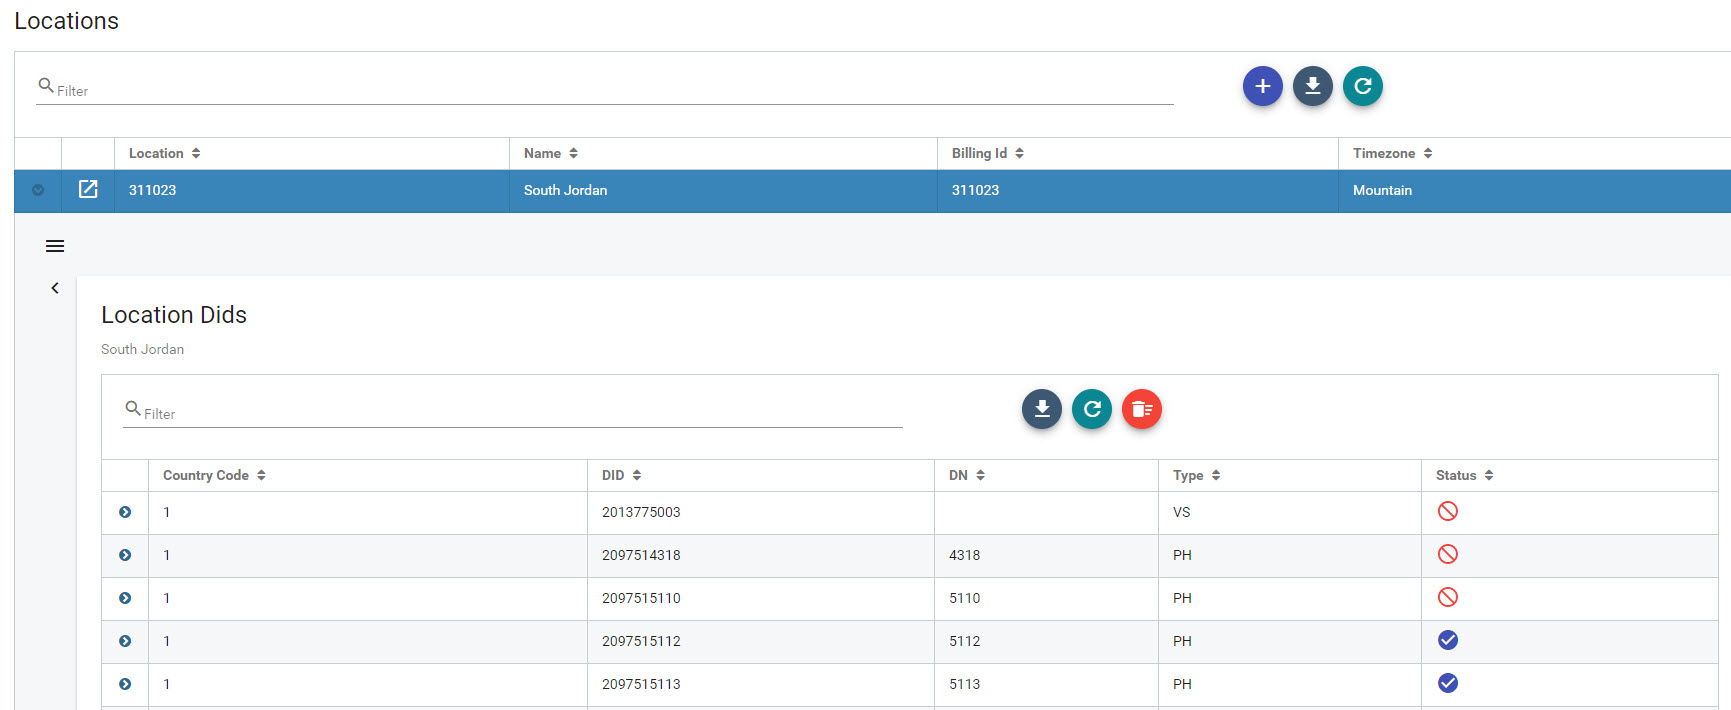Screen dimensions: 1731x710
Task: Download the Location Dids list
Action: tap(1041, 409)
